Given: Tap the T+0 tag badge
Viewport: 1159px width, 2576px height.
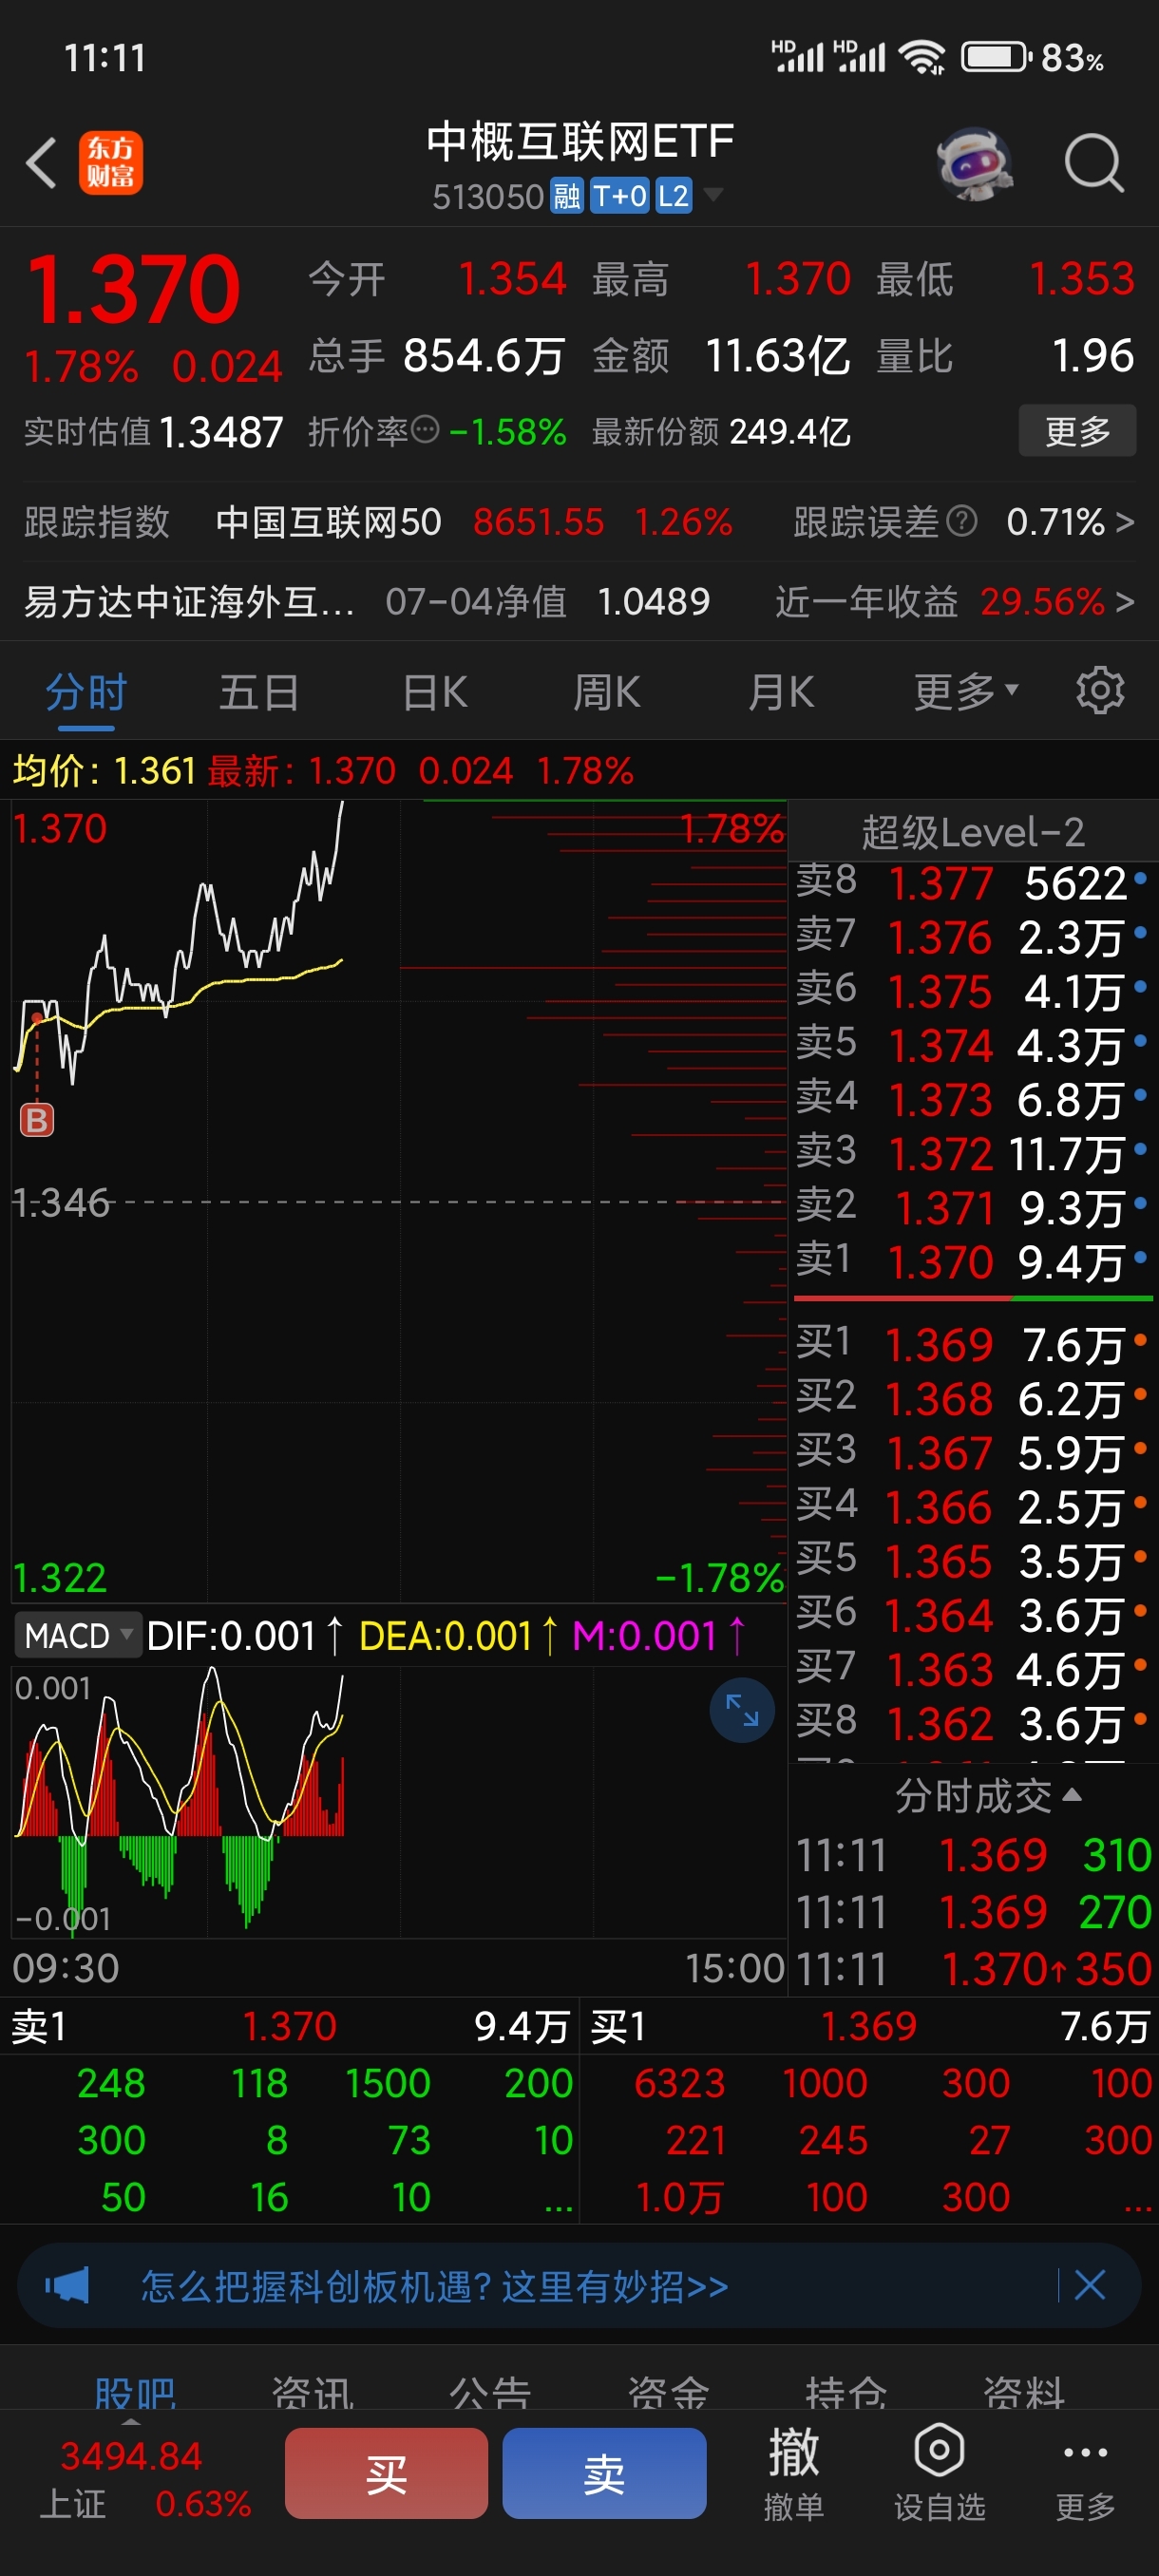Looking at the screenshot, I should click(619, 196).
